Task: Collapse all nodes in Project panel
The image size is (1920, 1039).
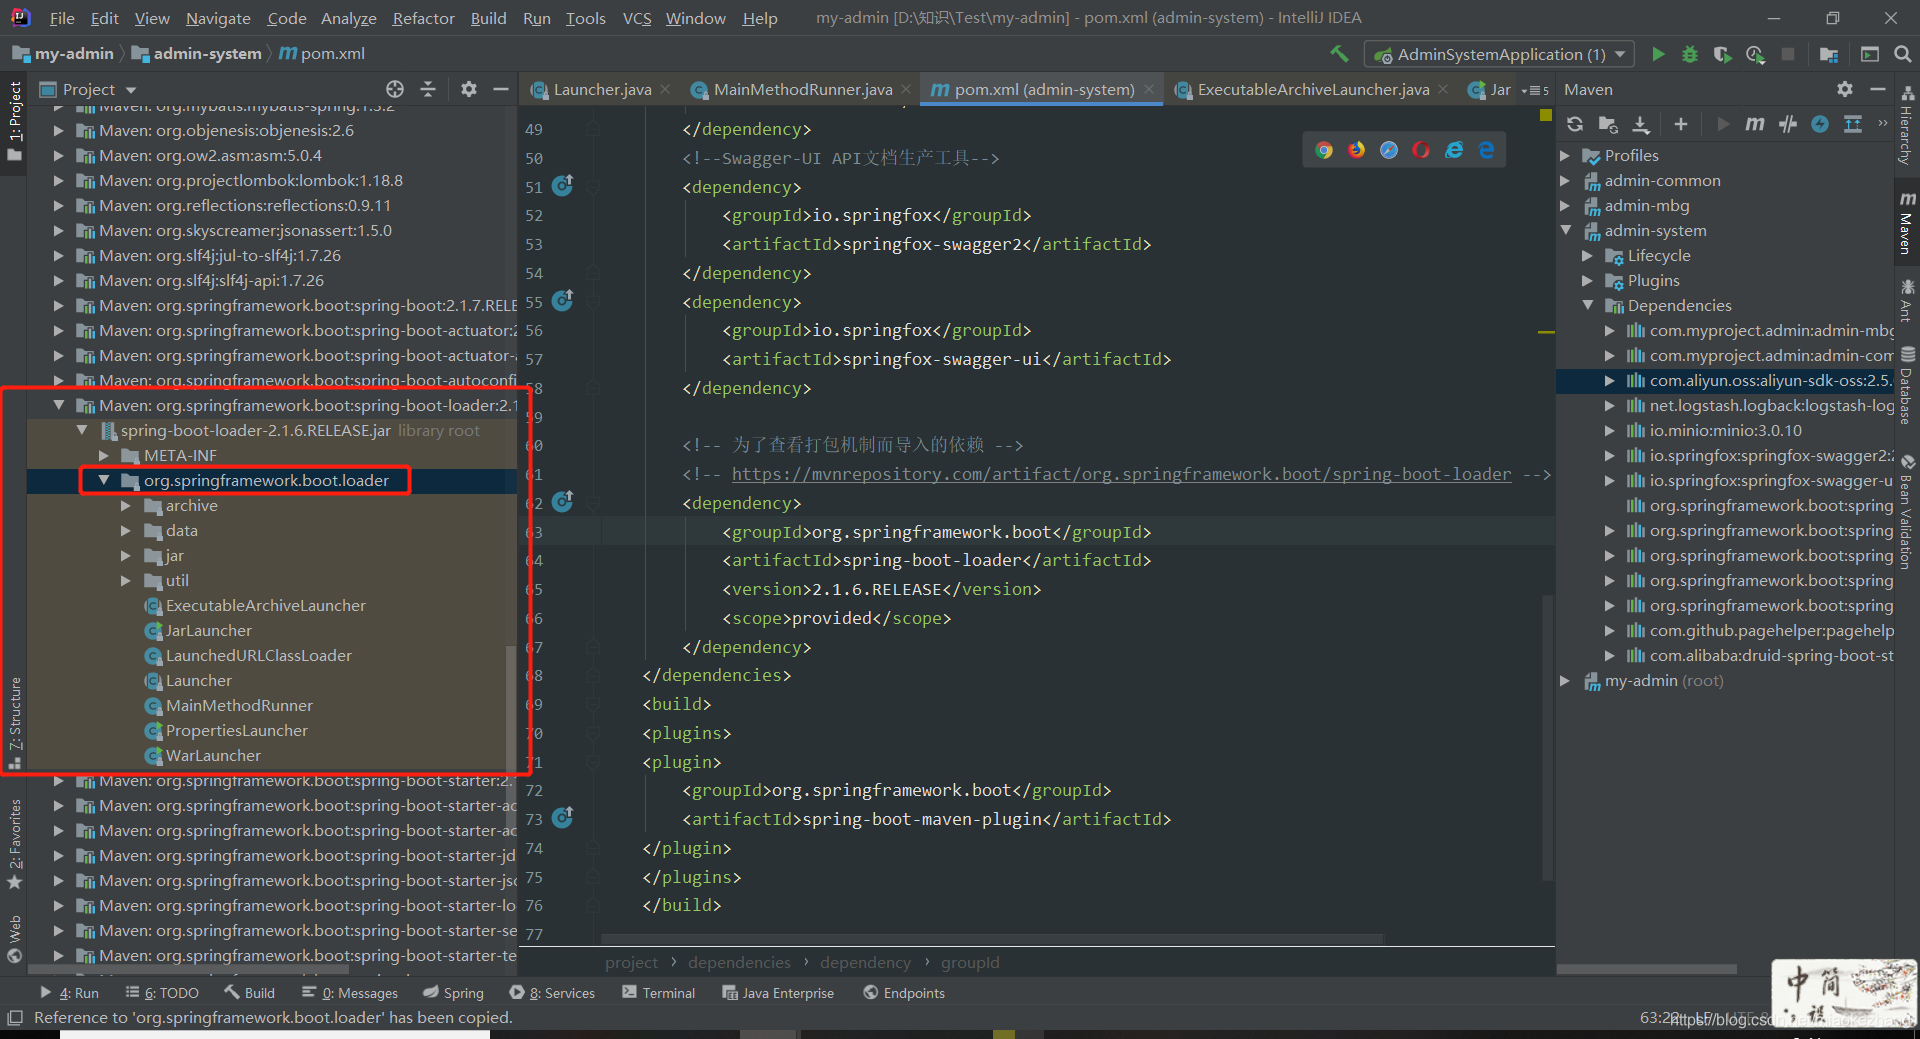Action: pyautogui.click(x=428, y=89)
